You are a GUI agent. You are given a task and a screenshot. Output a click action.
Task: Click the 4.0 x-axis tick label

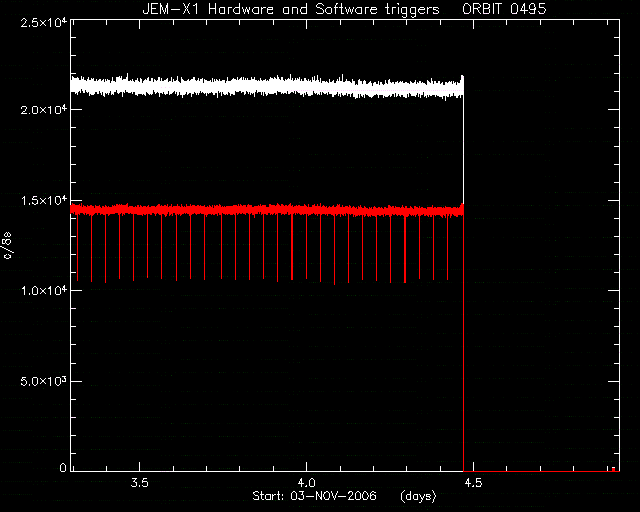306,483
